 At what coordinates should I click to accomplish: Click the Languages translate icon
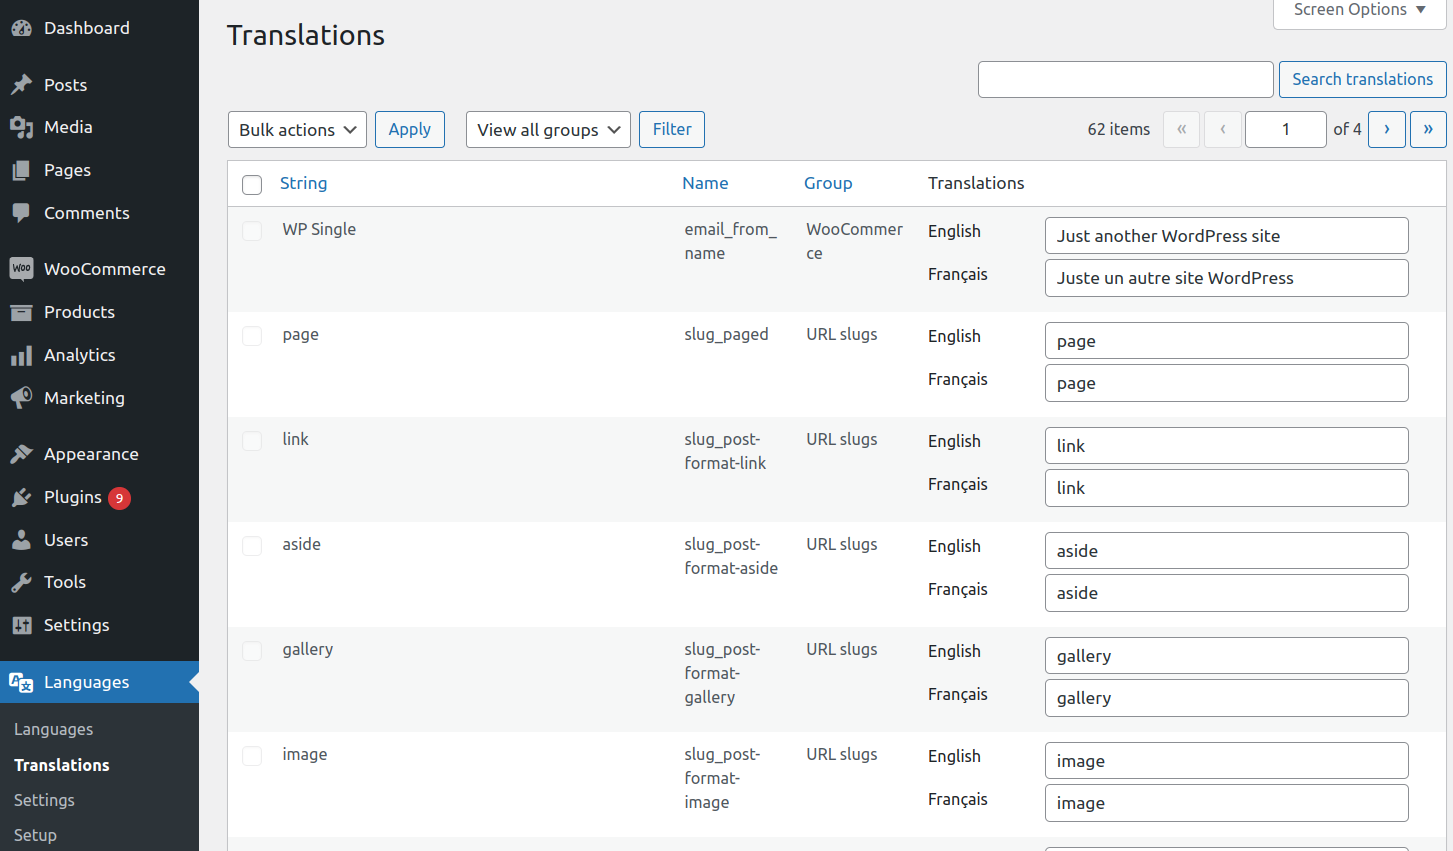21,682
